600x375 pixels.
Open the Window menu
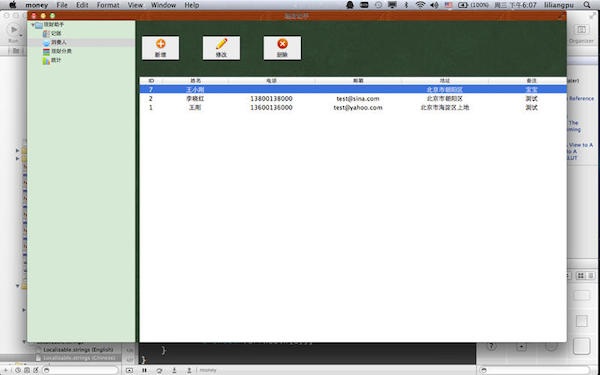(x=163, y=5)
